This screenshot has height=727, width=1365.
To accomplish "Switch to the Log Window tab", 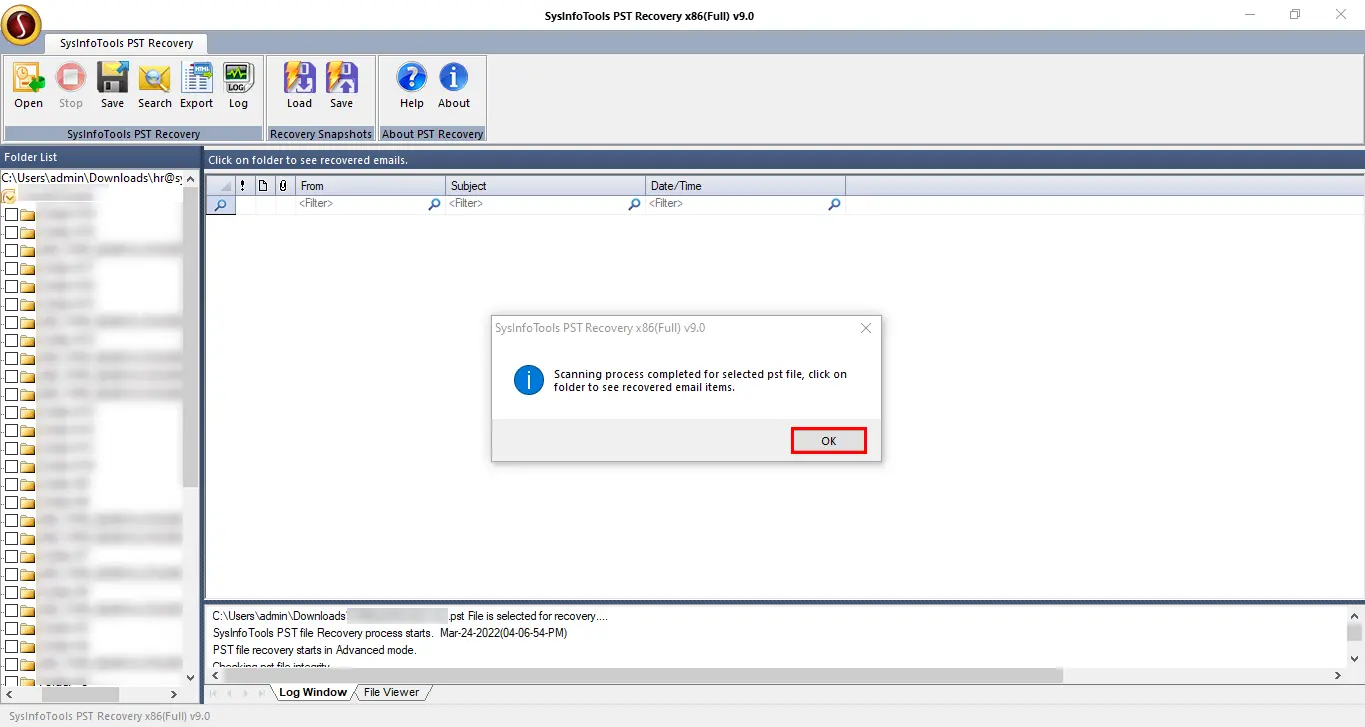I will tap(313, 692).
